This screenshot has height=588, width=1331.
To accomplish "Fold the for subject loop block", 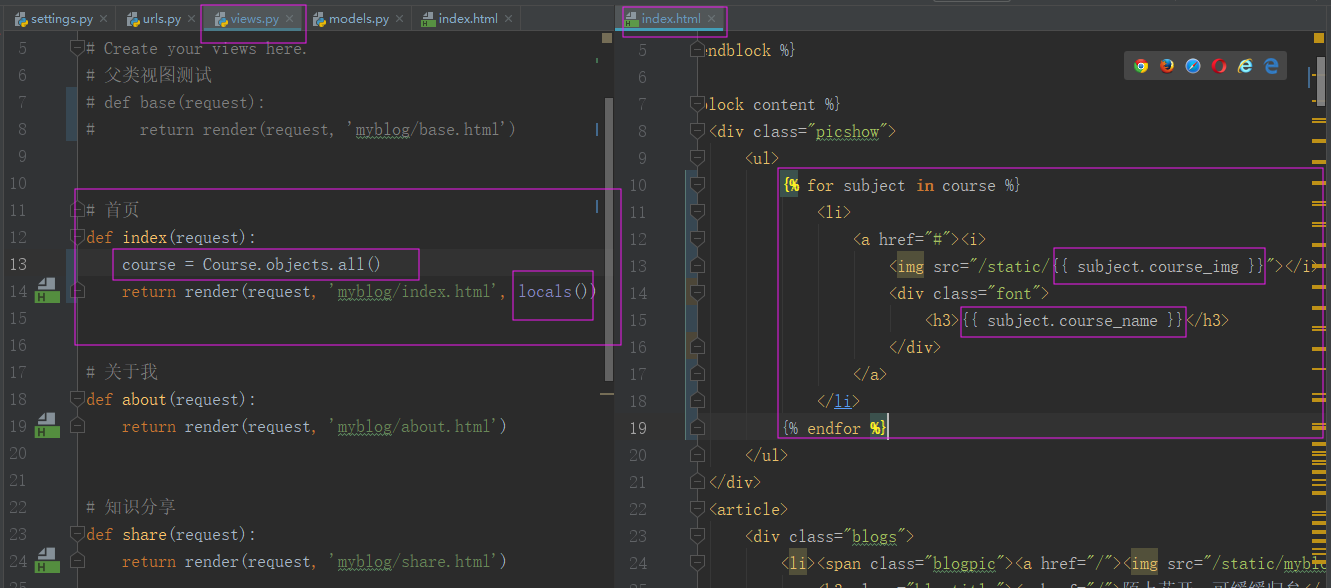I will [697, 185].
